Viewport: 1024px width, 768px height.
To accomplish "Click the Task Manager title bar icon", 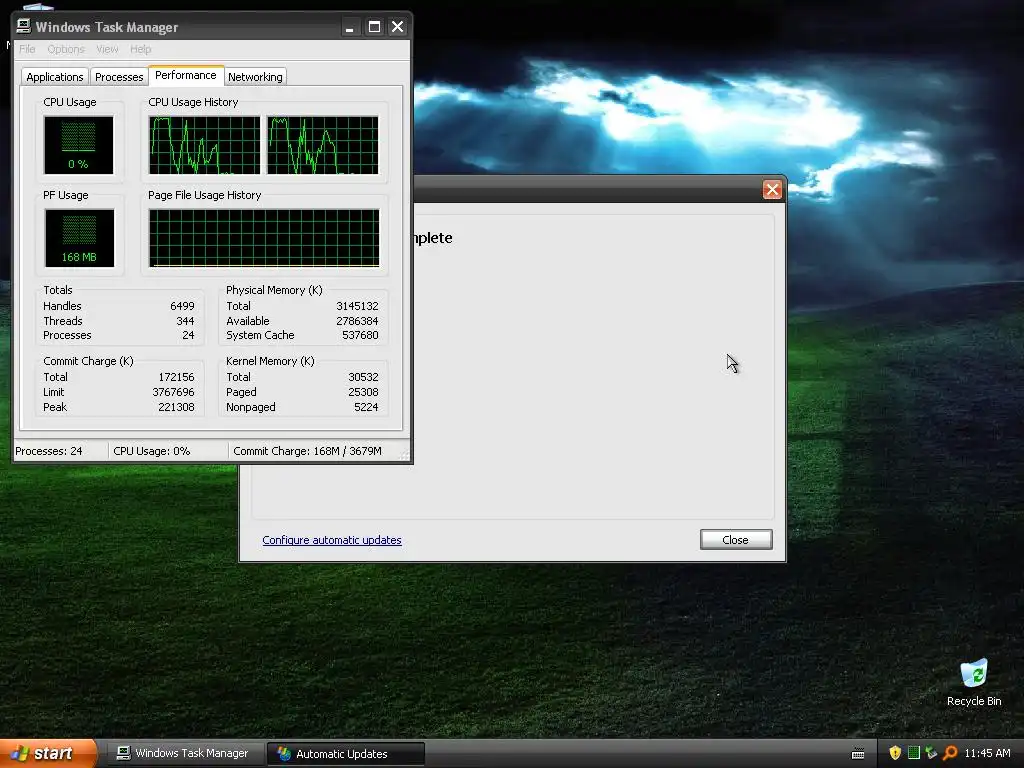I will [24, 26].
